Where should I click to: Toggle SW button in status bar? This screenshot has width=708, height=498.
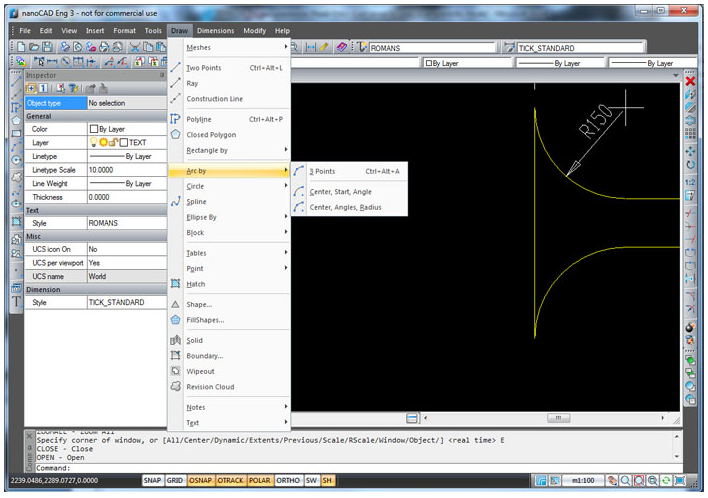point(311,480)
